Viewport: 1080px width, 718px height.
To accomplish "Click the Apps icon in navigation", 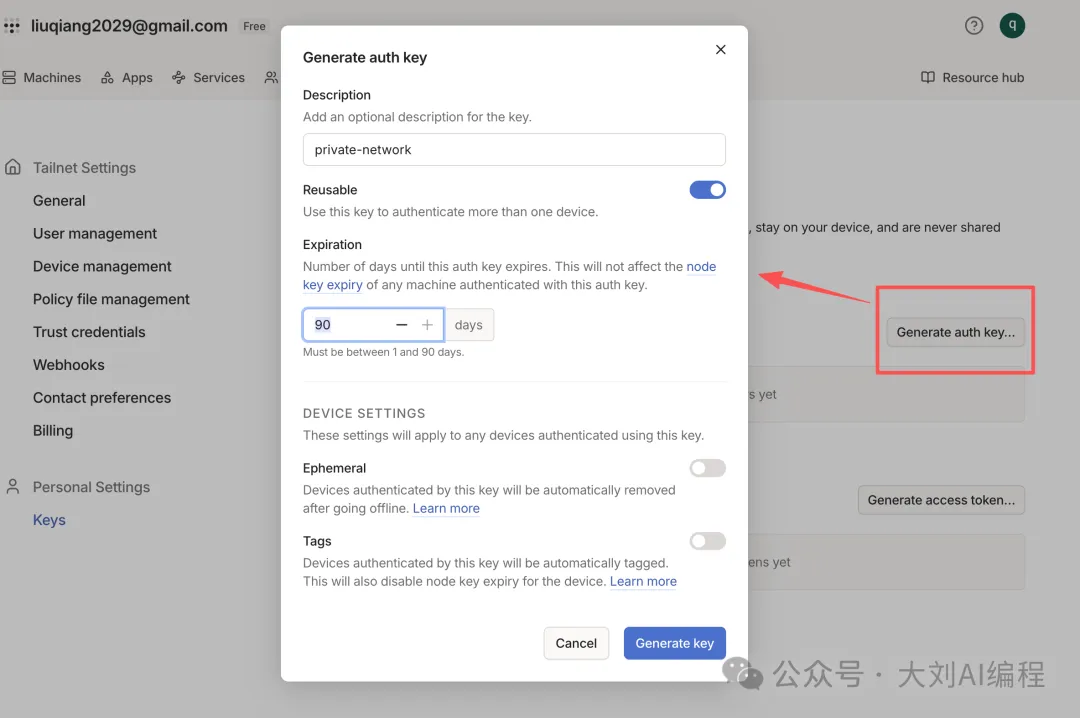I will [107, 78].
